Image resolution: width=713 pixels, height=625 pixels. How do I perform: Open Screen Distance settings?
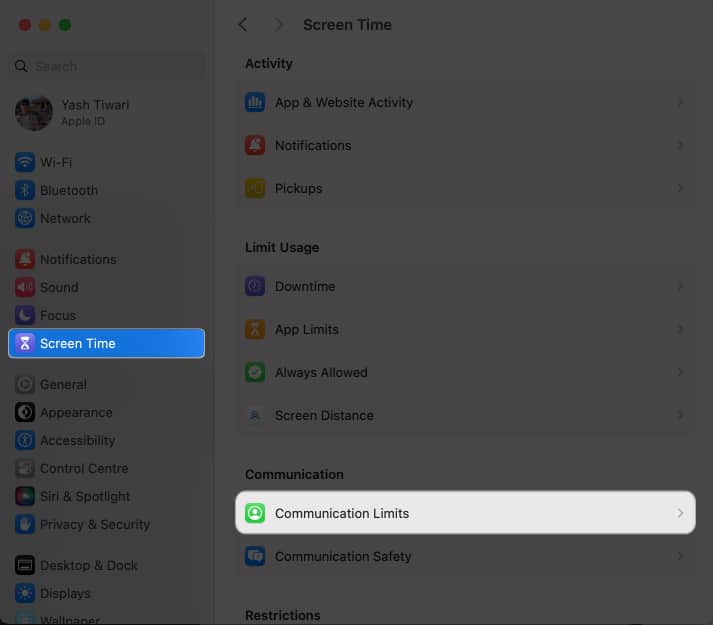pos(465,415)
